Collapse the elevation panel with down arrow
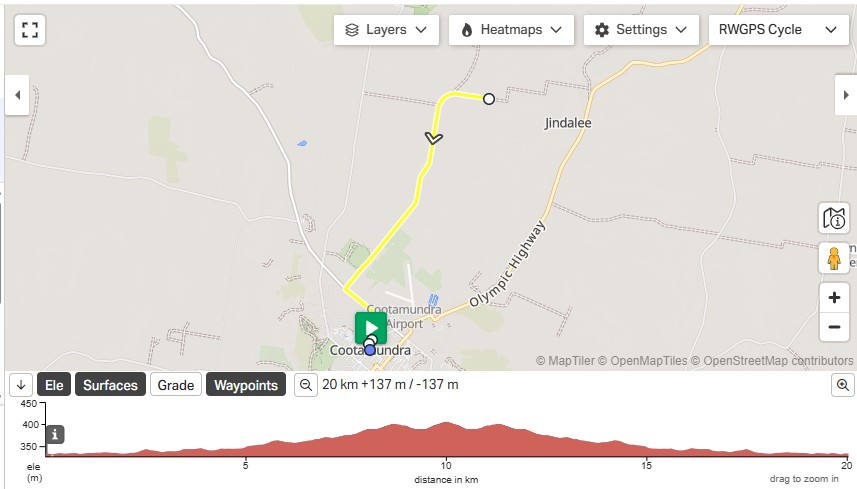This screenshot has width=857, height=489. coord(21,385)
